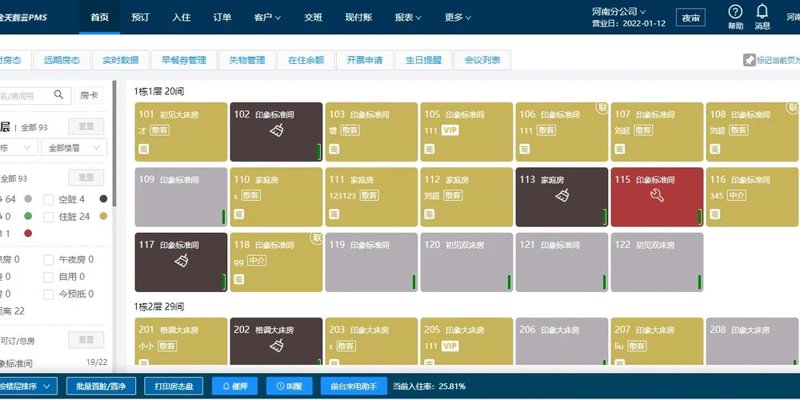Select the 生日提醒 sub-tab

point(423,60)
